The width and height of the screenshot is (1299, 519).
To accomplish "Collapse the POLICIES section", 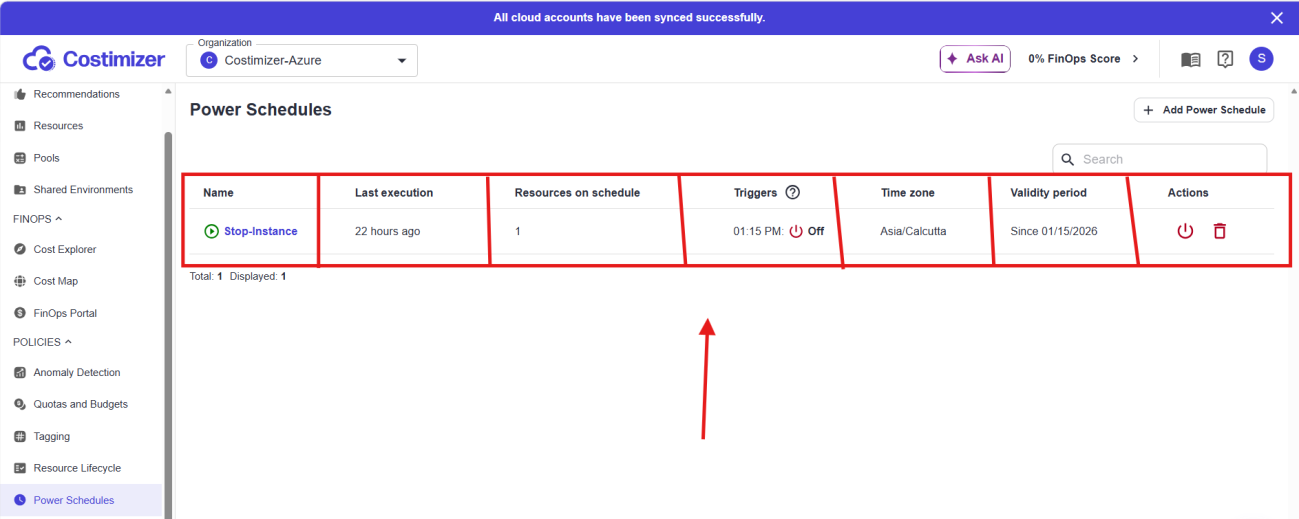I will (42, 342).
